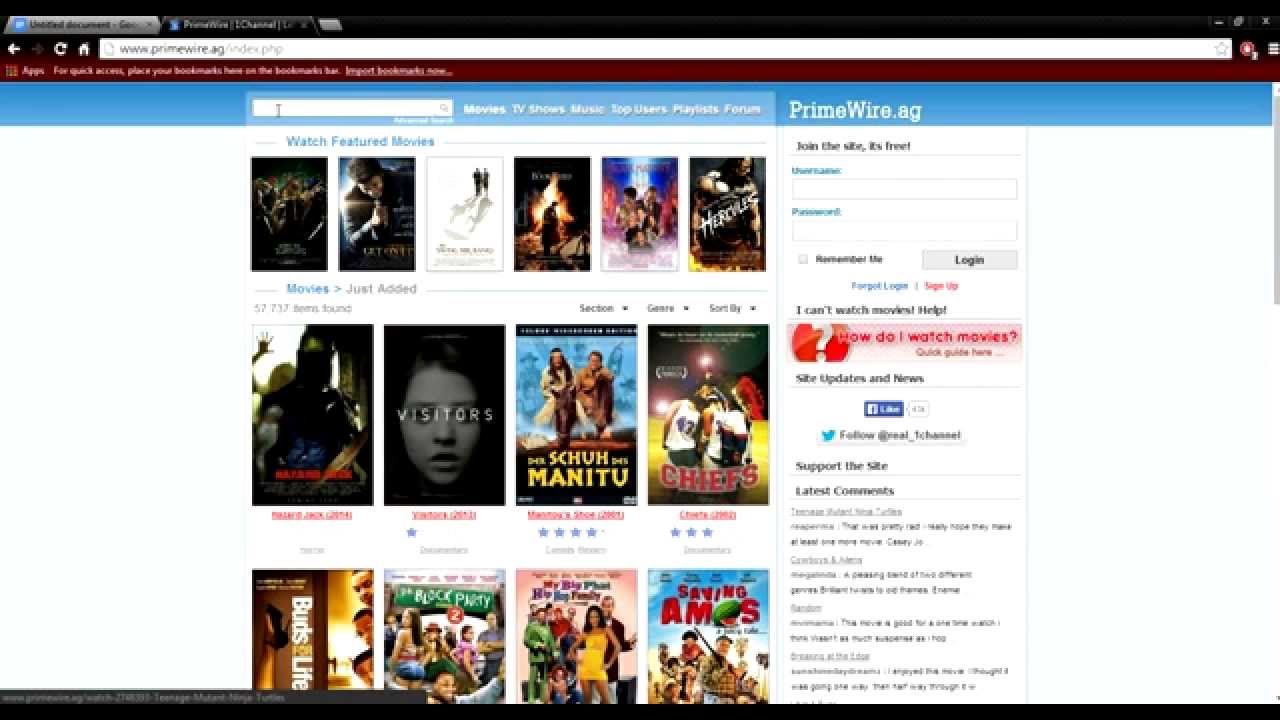
Task: Open the Top Users nav item
Action: [638, 109]
